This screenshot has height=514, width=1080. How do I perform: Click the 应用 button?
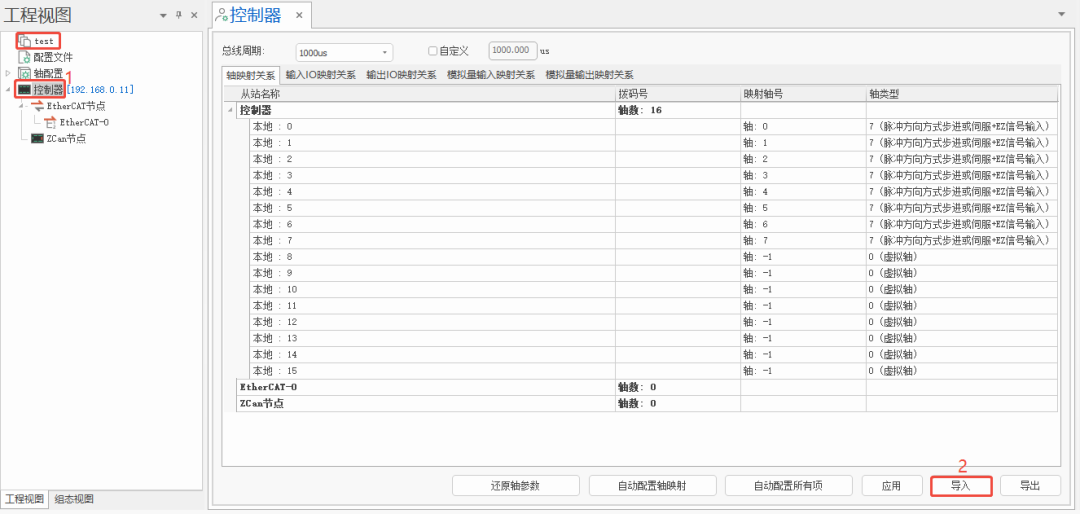[891, 486]
